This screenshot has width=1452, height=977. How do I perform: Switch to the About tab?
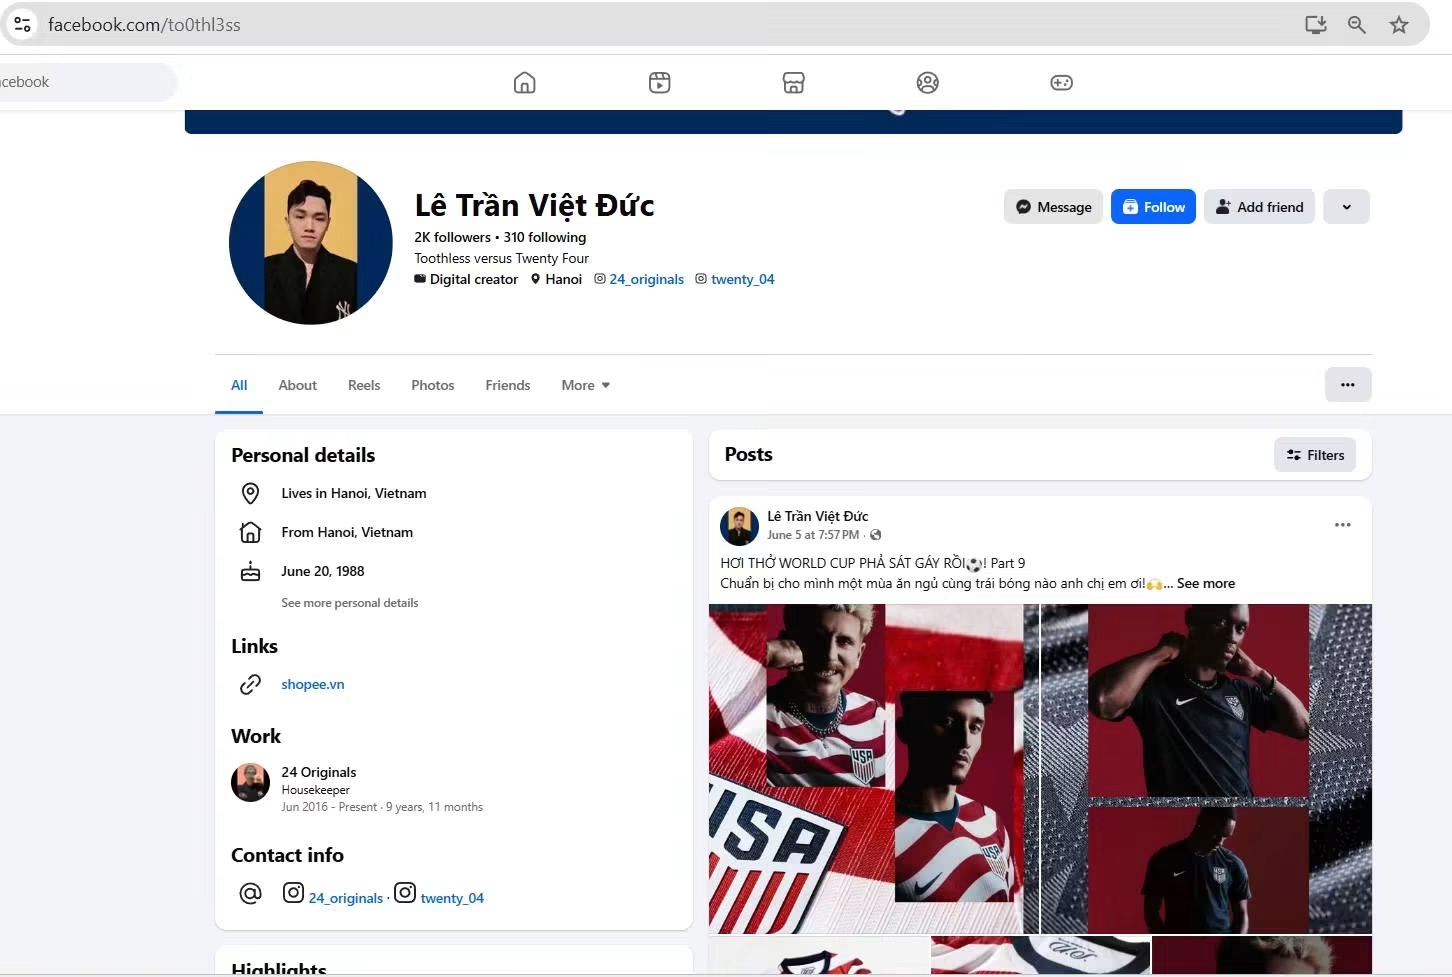click(x=298, y=385)
